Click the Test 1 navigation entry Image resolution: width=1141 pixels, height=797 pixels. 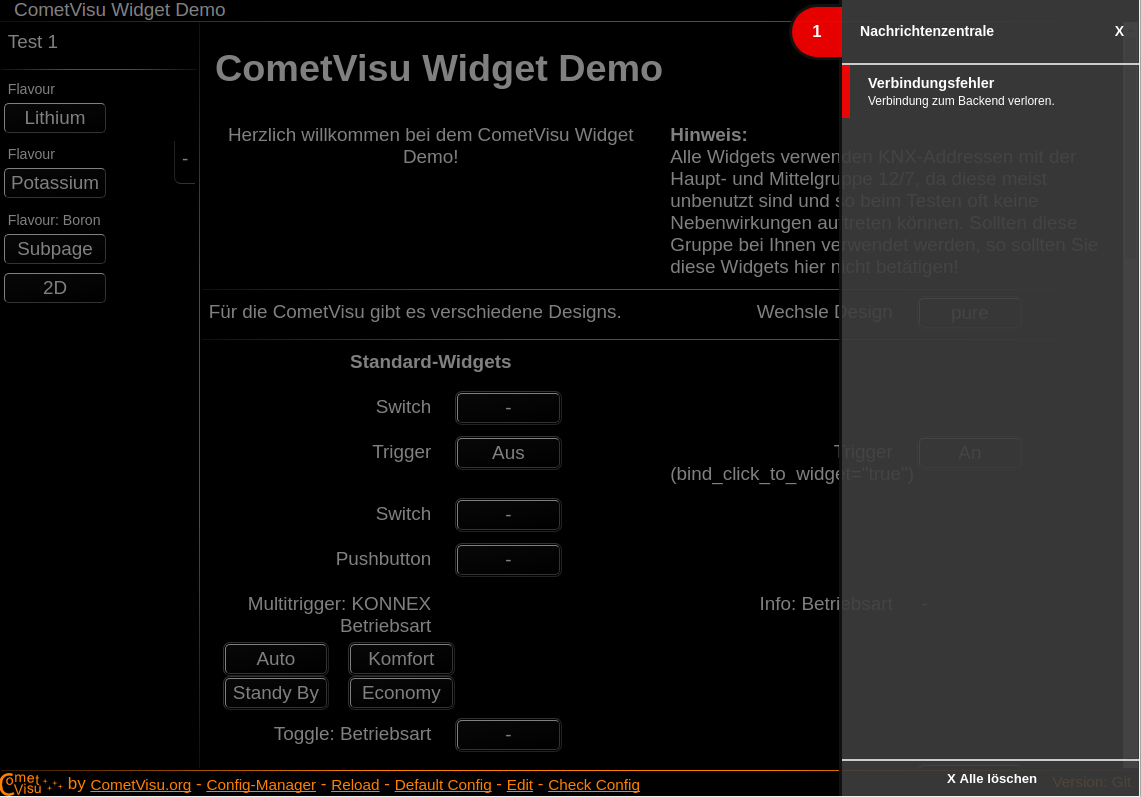[x=33, y=41]
